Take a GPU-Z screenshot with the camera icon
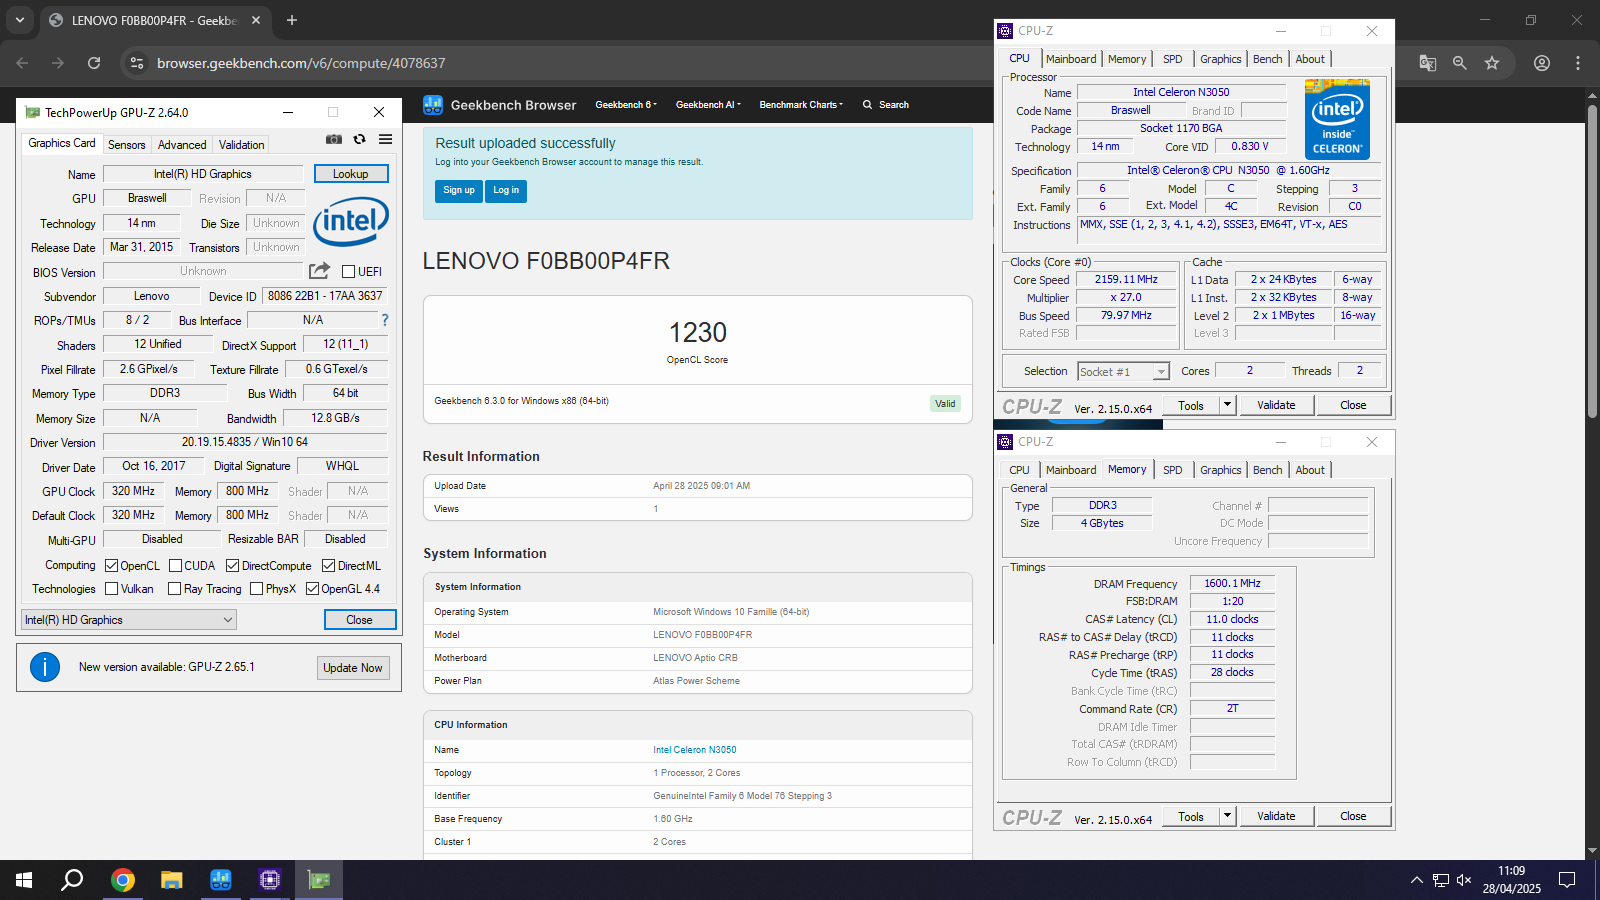 (x=334, y=139)
